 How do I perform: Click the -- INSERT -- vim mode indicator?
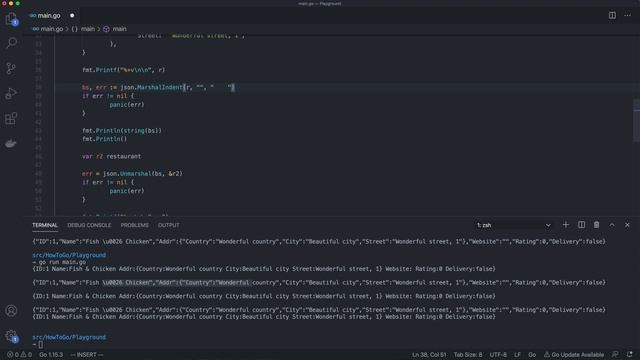(87, 355)
